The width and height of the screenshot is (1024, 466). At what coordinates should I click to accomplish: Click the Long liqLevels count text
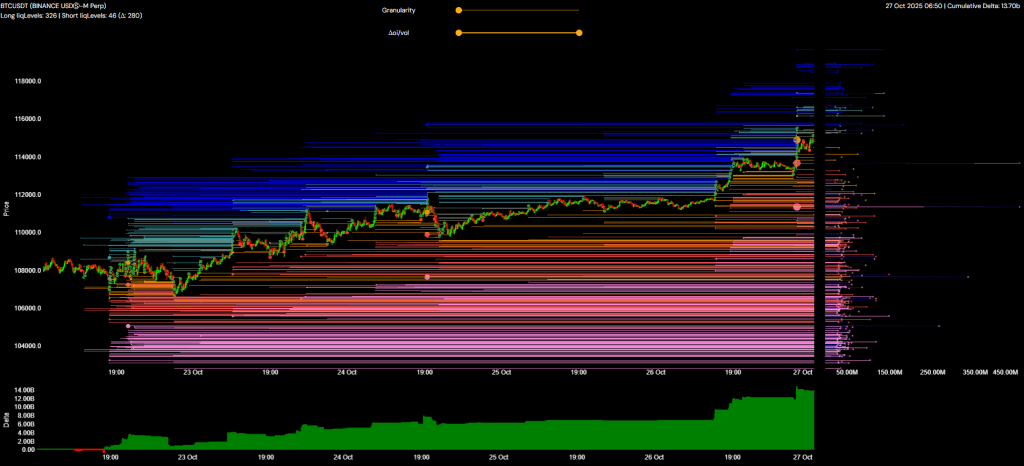[x=32, y=15]
